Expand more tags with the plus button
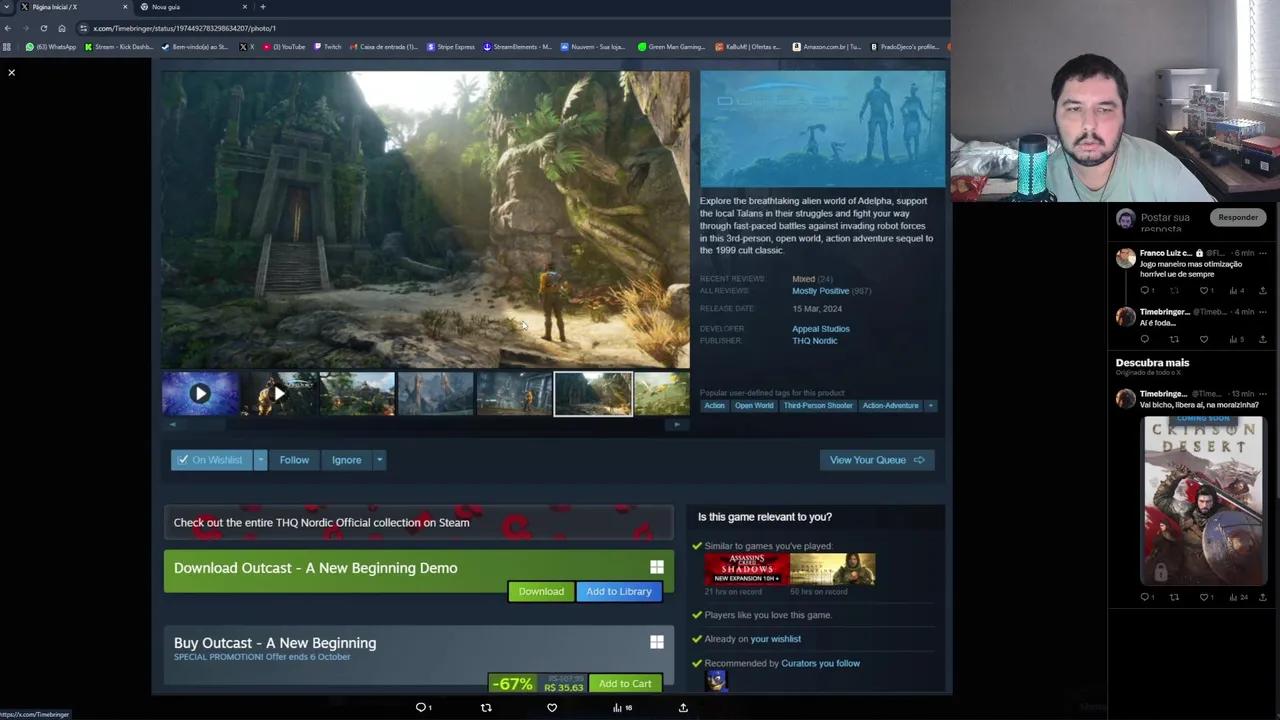This screenshot has width=1280, height=720. (x=930, y=406)
